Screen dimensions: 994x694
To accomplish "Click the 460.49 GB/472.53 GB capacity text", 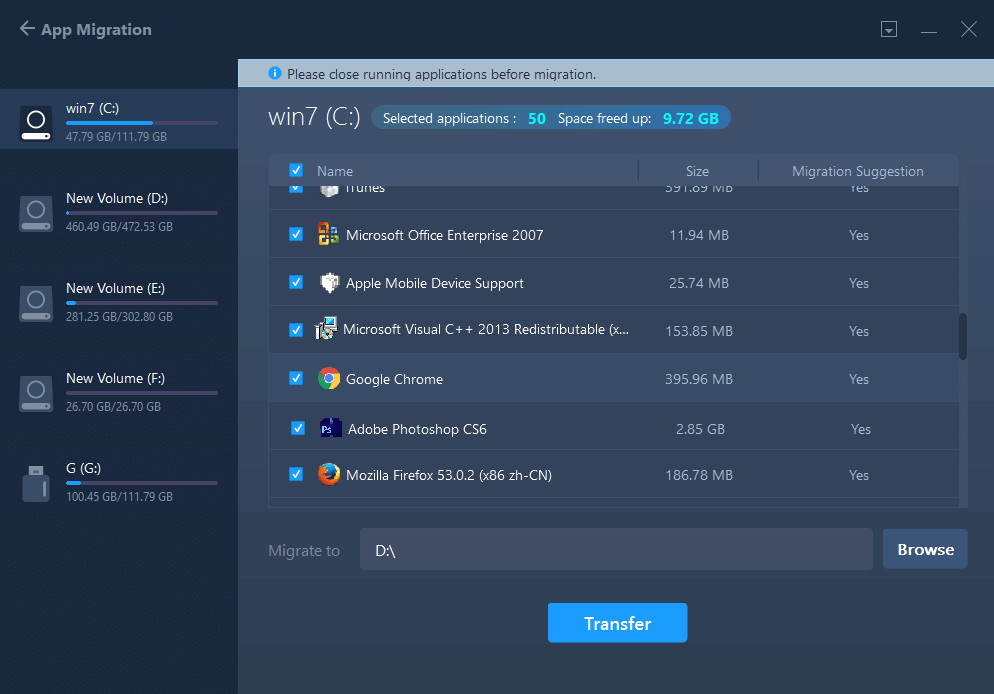I will [x=119, y=226].
